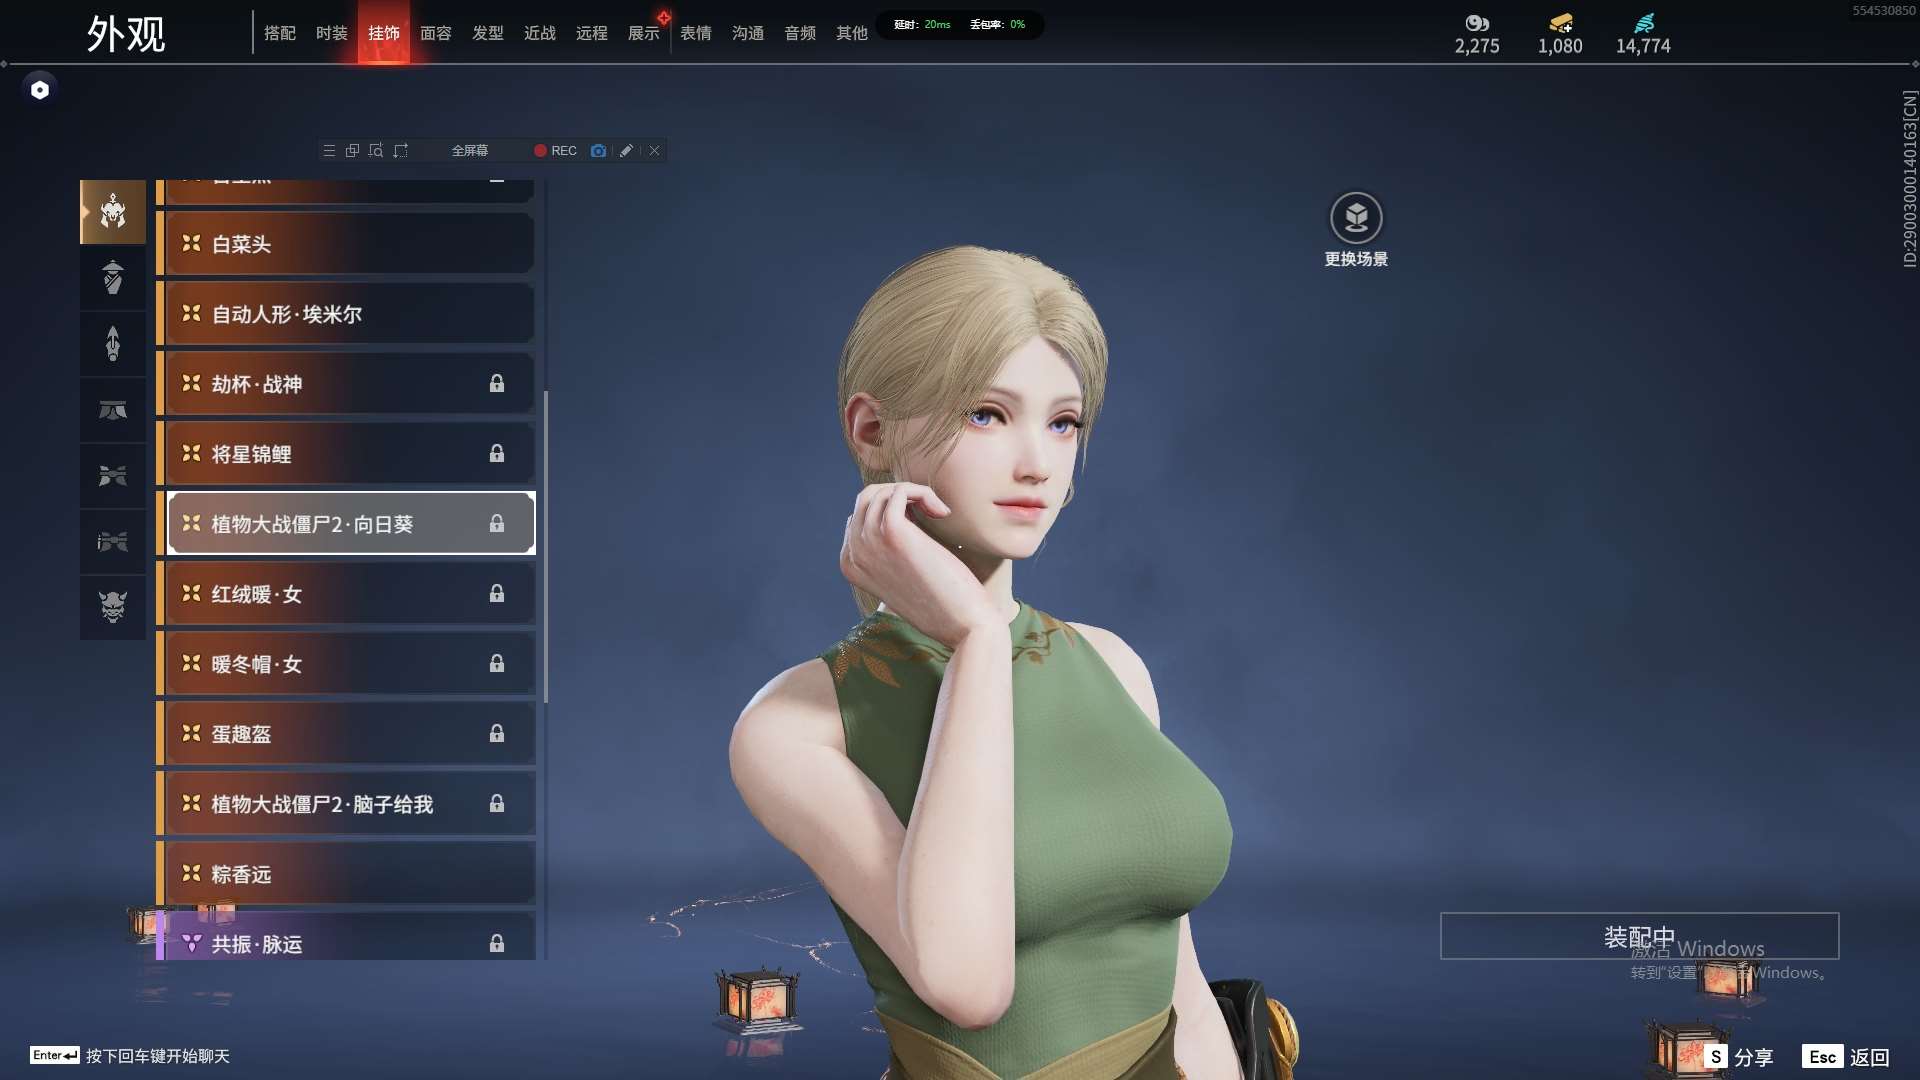Select the headwear accessory category icon

[113, 212]
